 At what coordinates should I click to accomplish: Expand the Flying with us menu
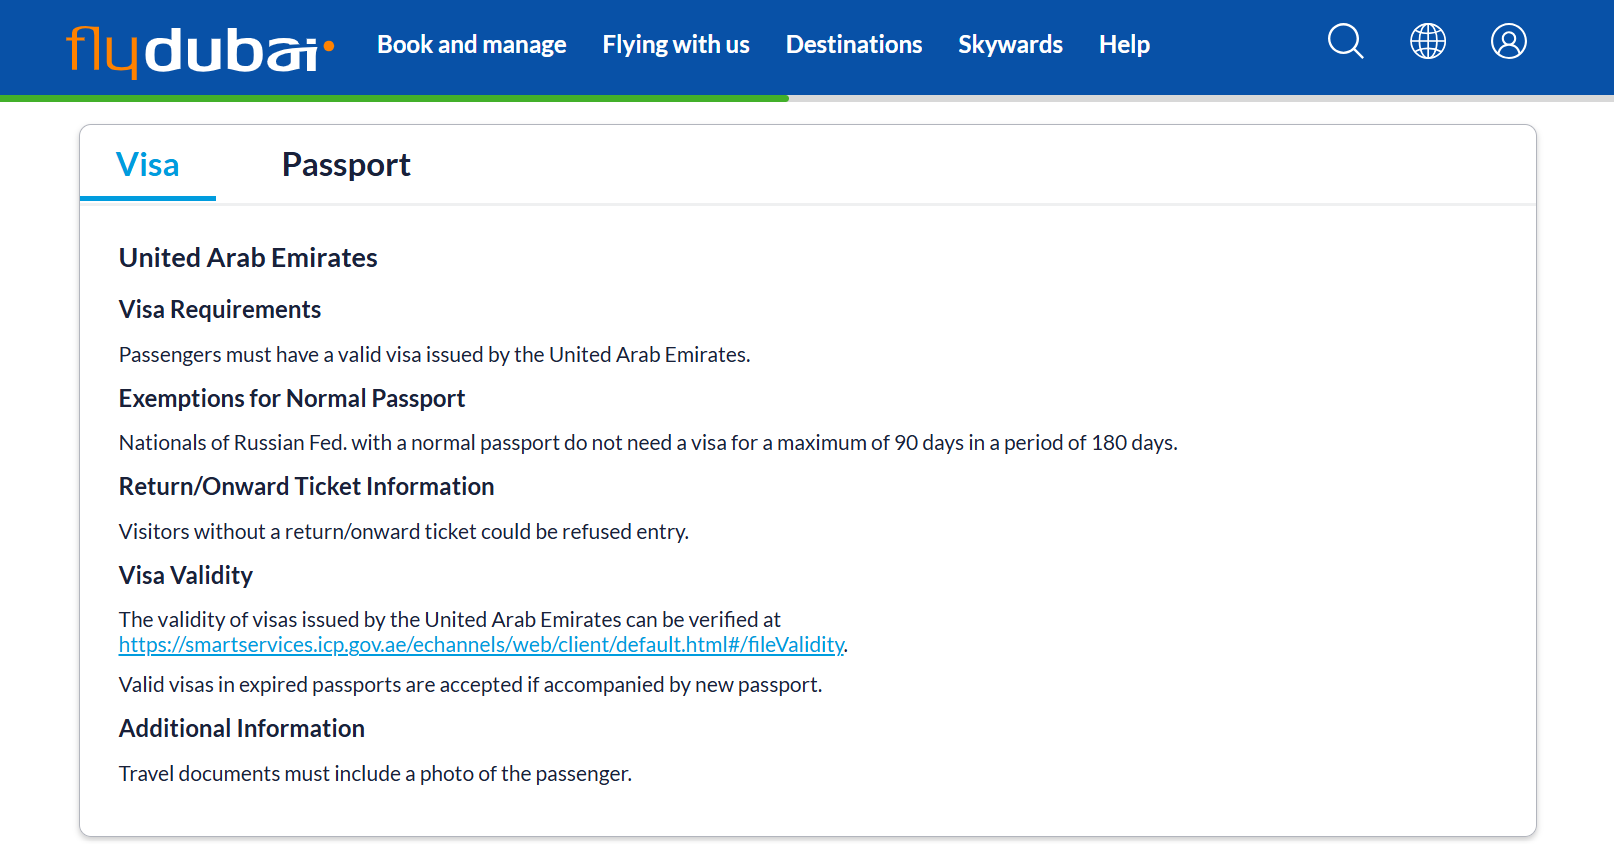(676, 45)
